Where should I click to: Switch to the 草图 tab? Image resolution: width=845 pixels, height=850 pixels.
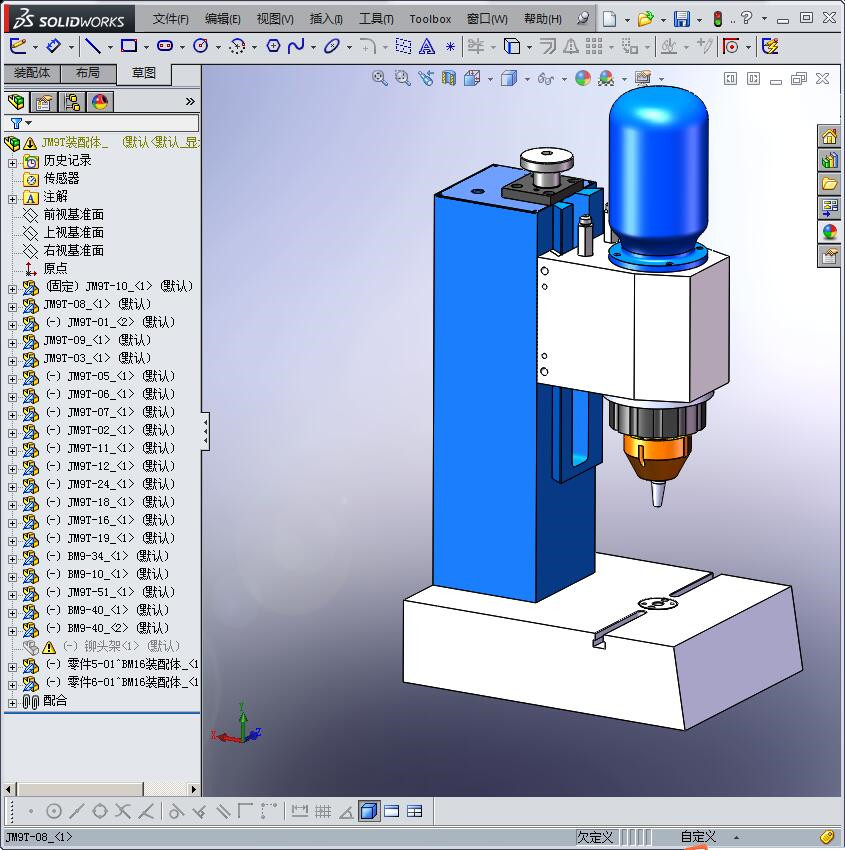[144, 73]
